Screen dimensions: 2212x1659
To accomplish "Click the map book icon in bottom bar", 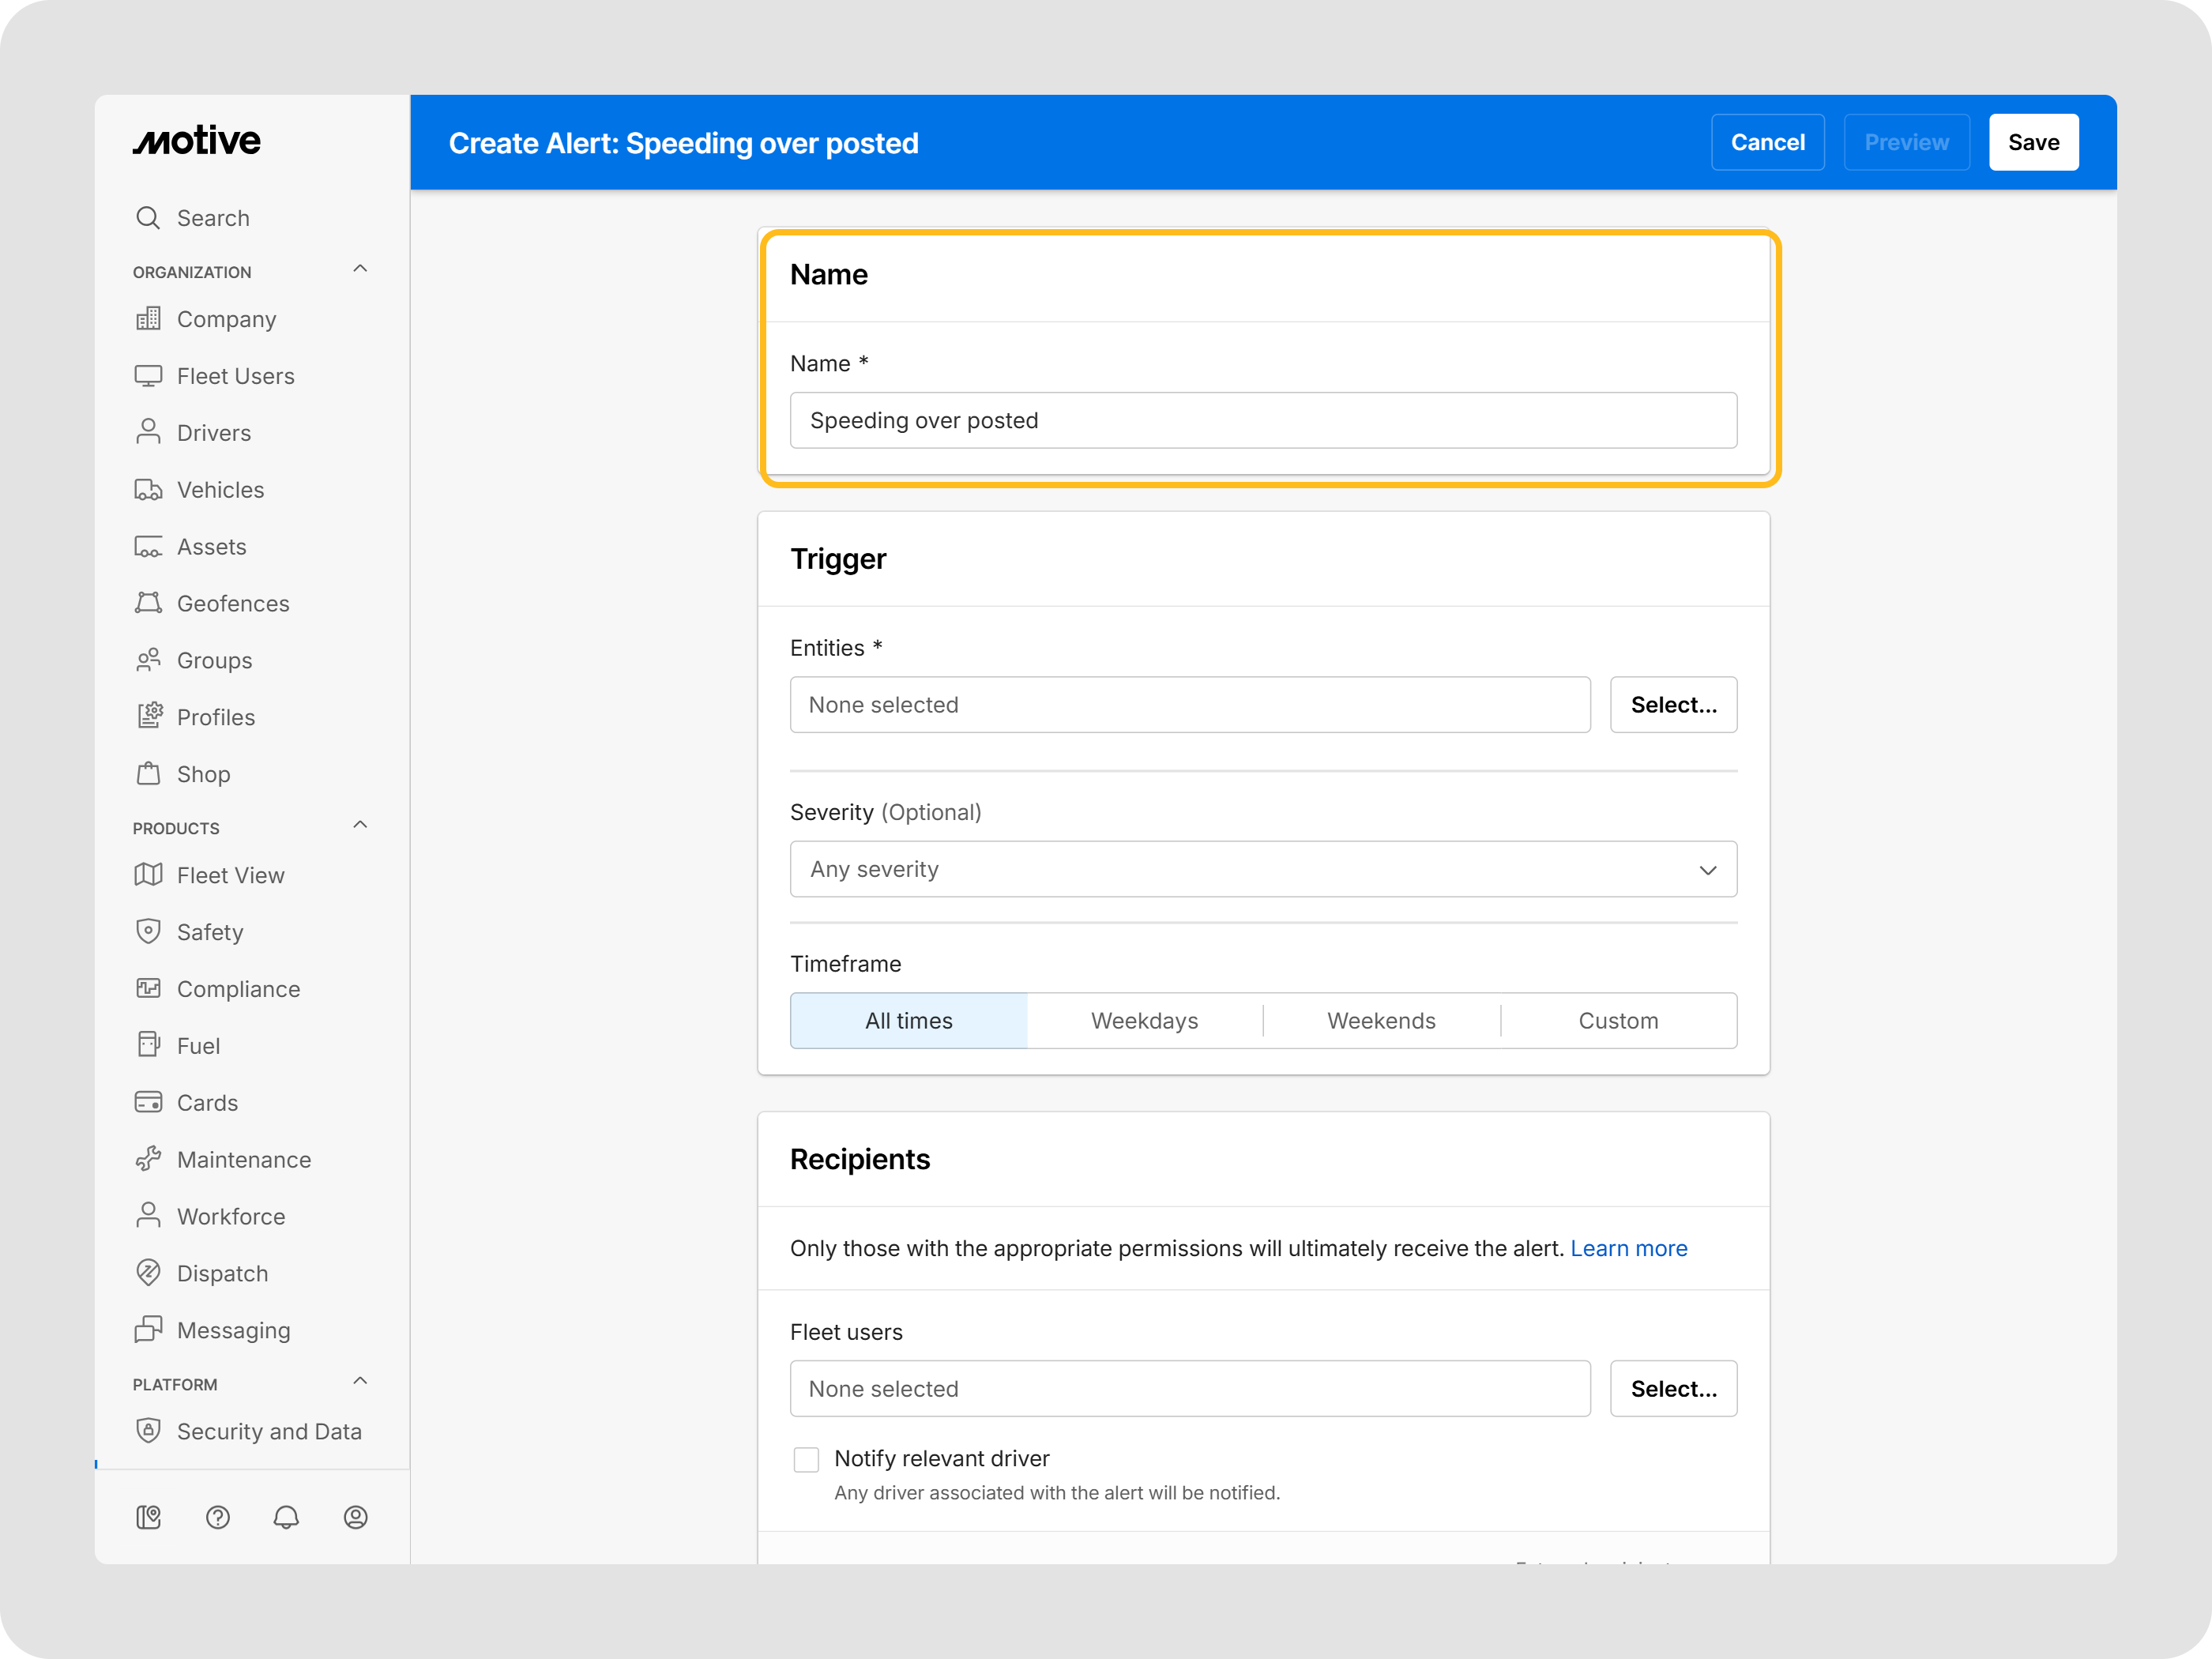I will pyautogui.click(x=149, y=1517).
